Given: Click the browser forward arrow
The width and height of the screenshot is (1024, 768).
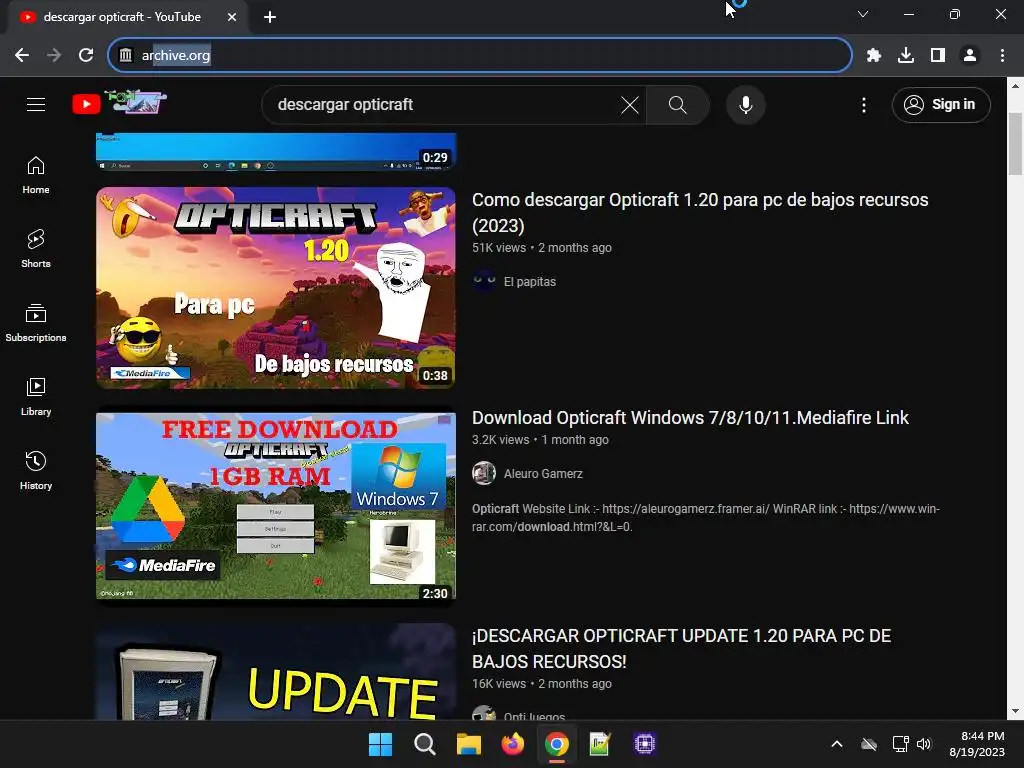Looking at the screenshot, I should 54,56.
